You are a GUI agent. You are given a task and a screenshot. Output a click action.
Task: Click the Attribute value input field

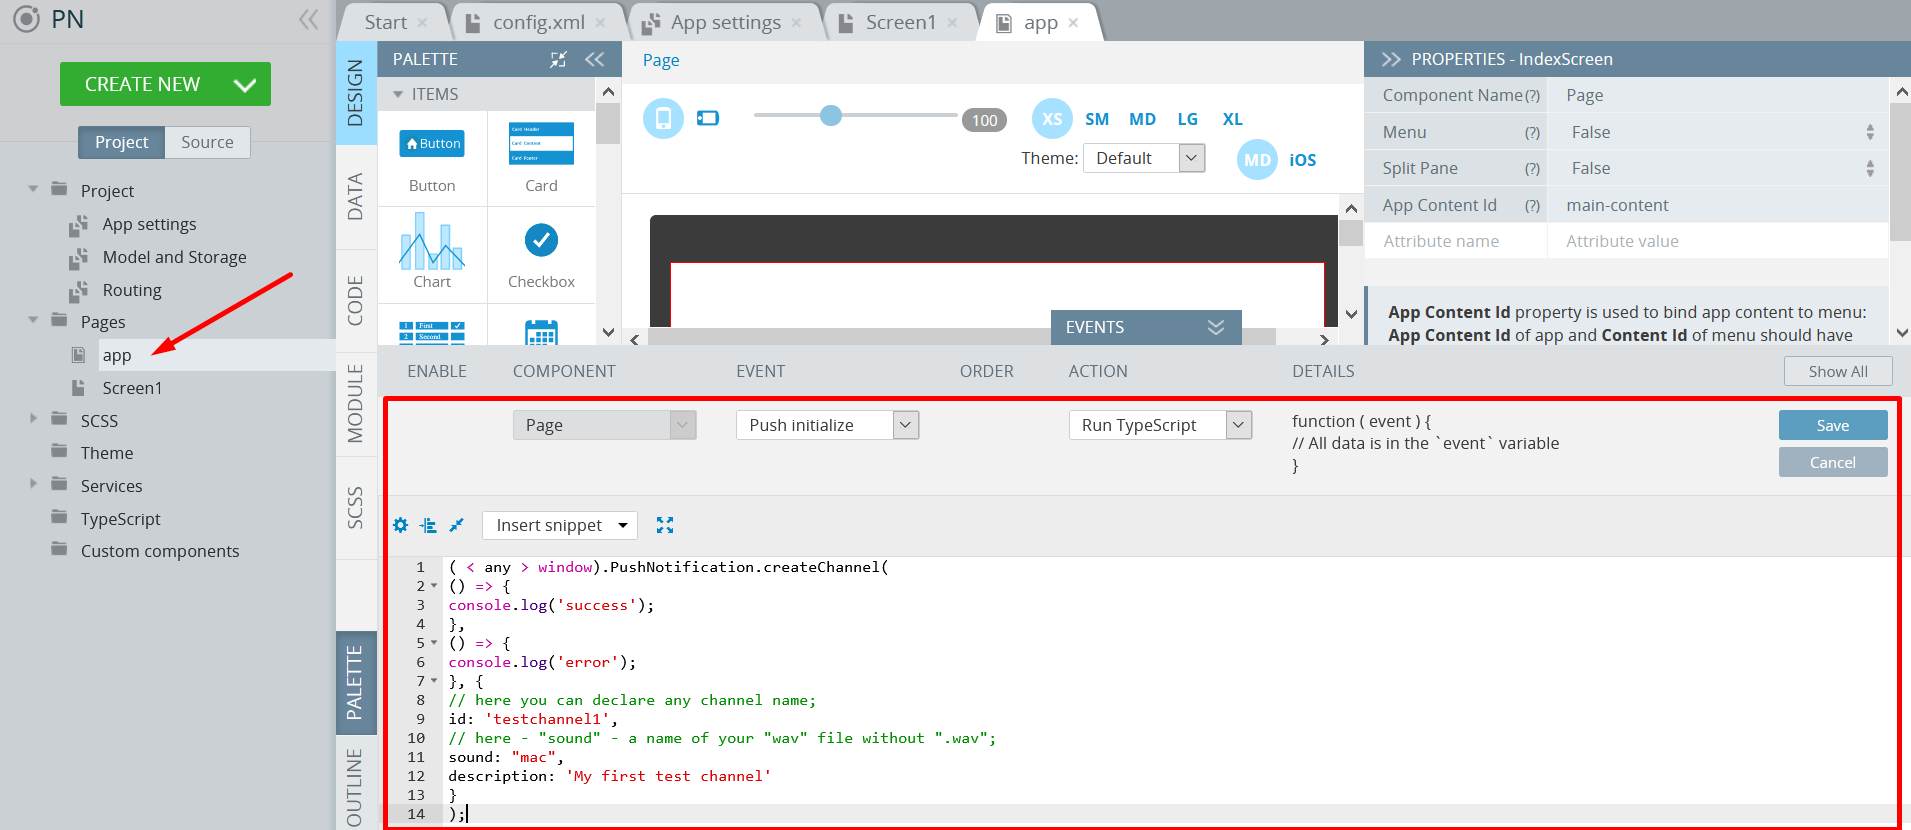[1717, 241]
